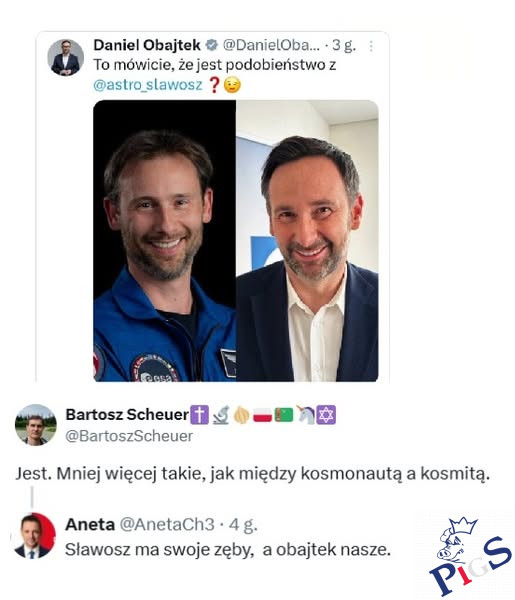This screenshot has width=515, height=600.
Task: Click the Polish flag emoji in Bartosz's name
Action: [x=262, y=415]
